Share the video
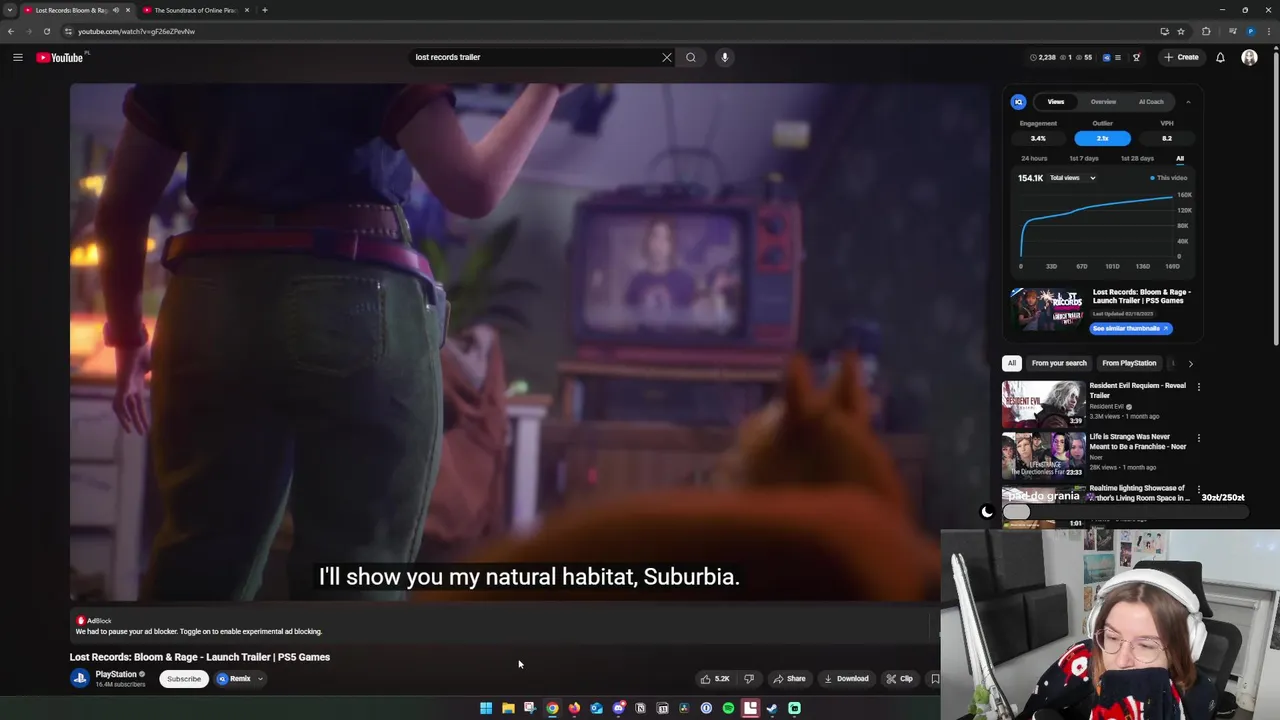 pyautogui.click(x=789, y=679)
